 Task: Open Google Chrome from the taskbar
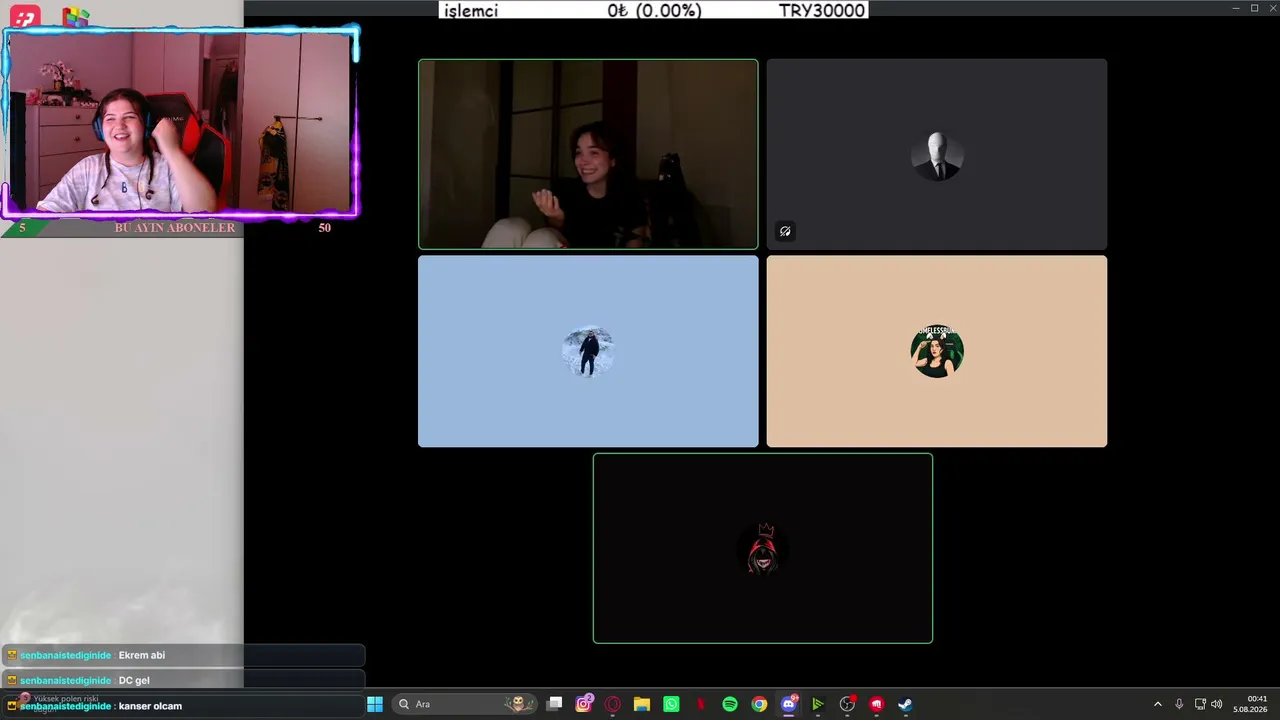point(759,704)
